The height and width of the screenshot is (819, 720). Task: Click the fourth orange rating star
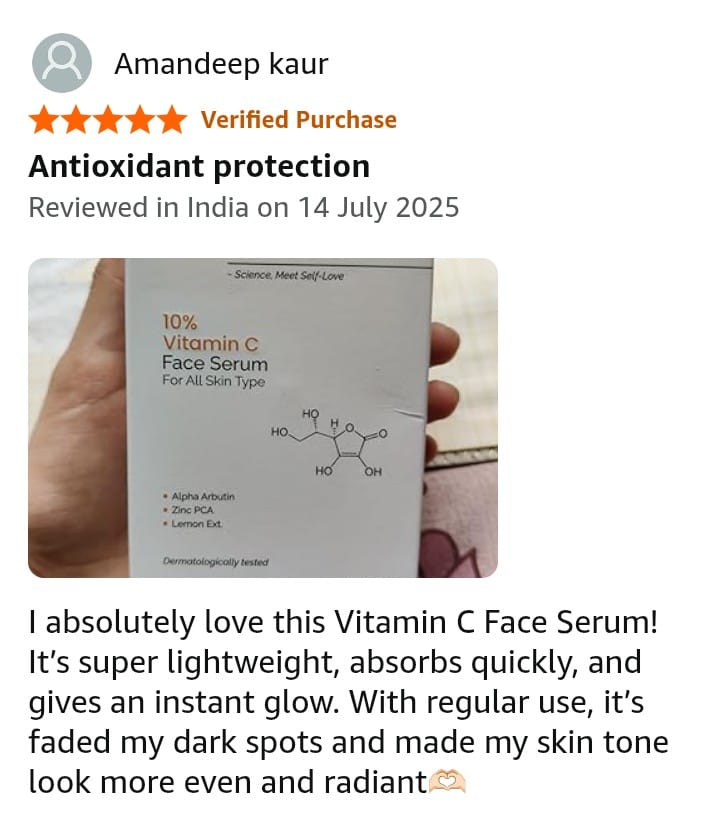139,120
